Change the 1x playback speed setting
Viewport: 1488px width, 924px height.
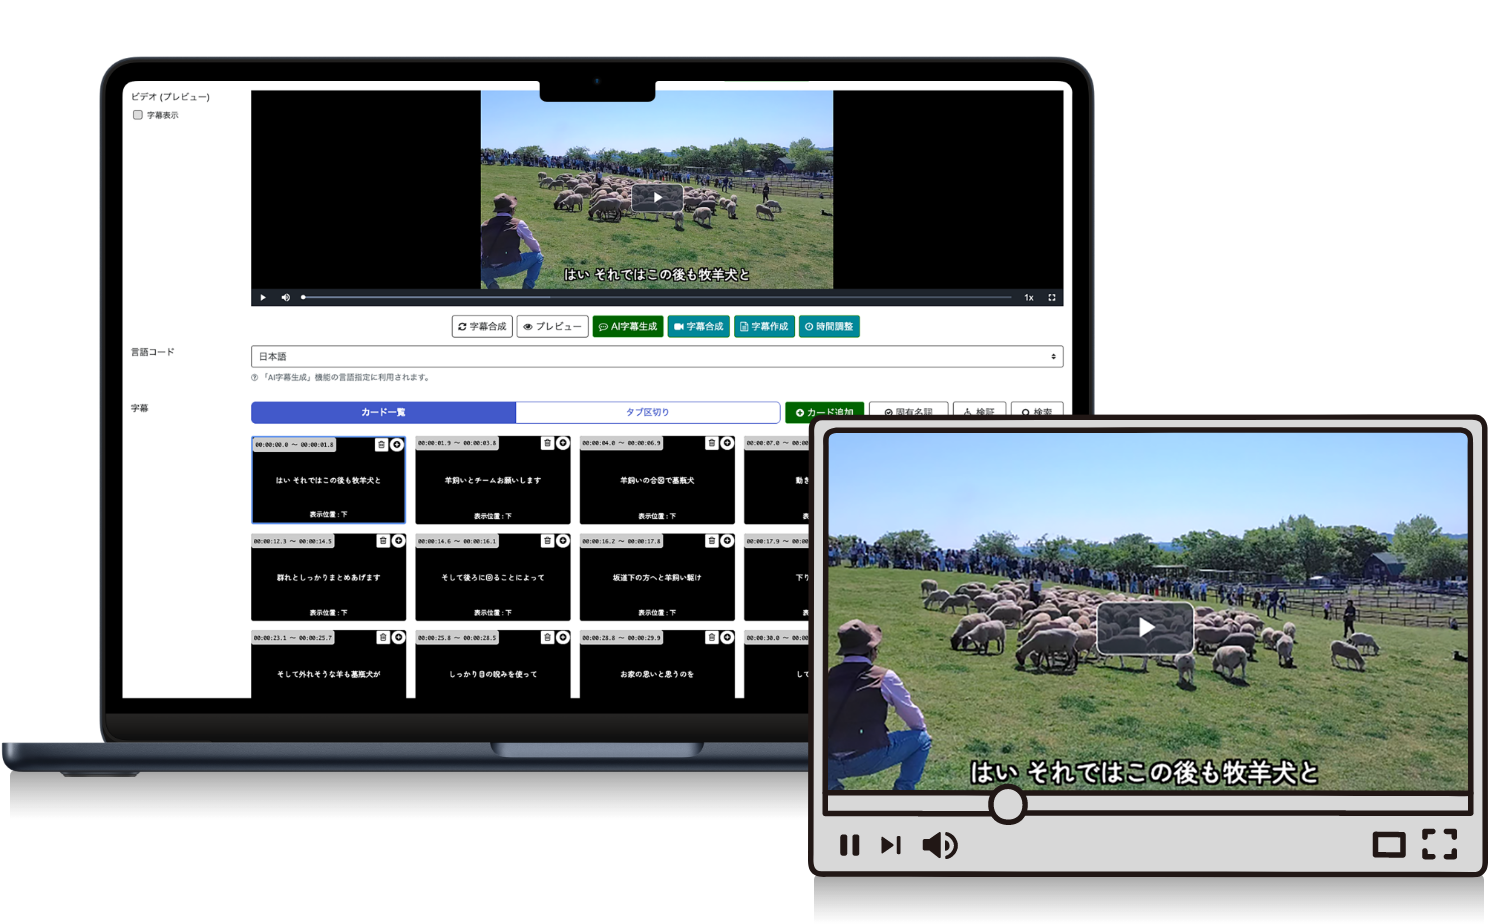[1028, 298]
